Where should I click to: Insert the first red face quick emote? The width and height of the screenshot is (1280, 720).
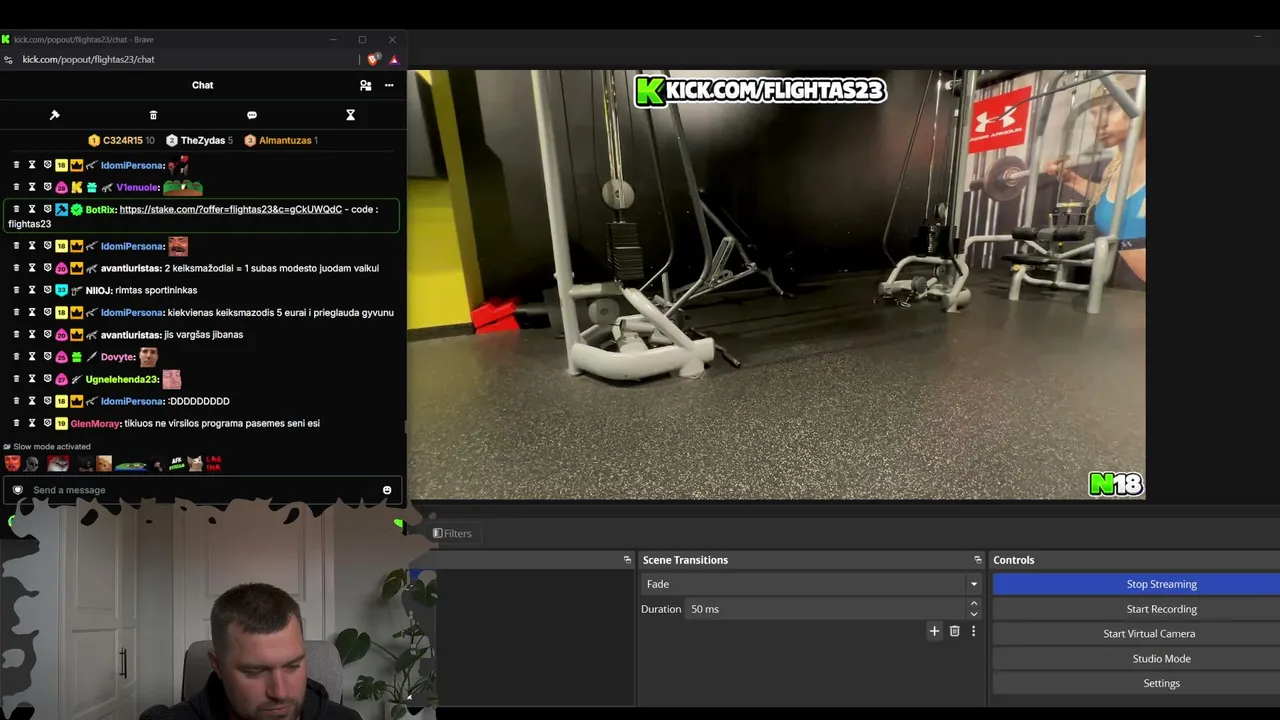click(12, 463)
